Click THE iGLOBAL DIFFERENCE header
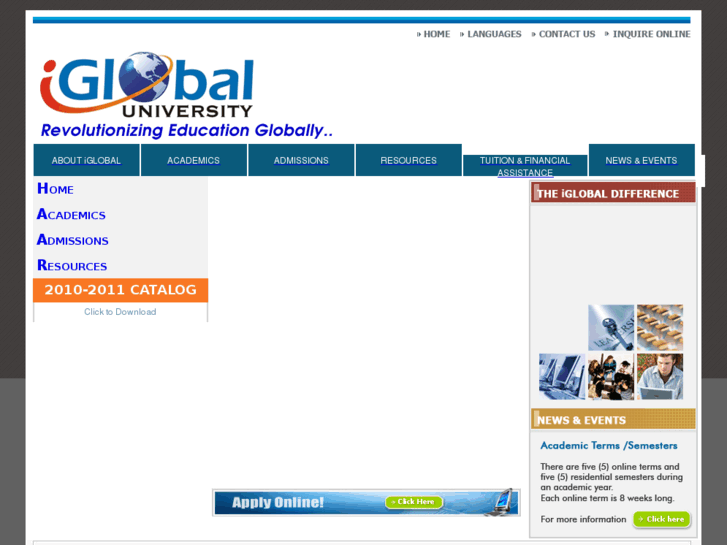727x545 pixels. [x=613, y=193]
